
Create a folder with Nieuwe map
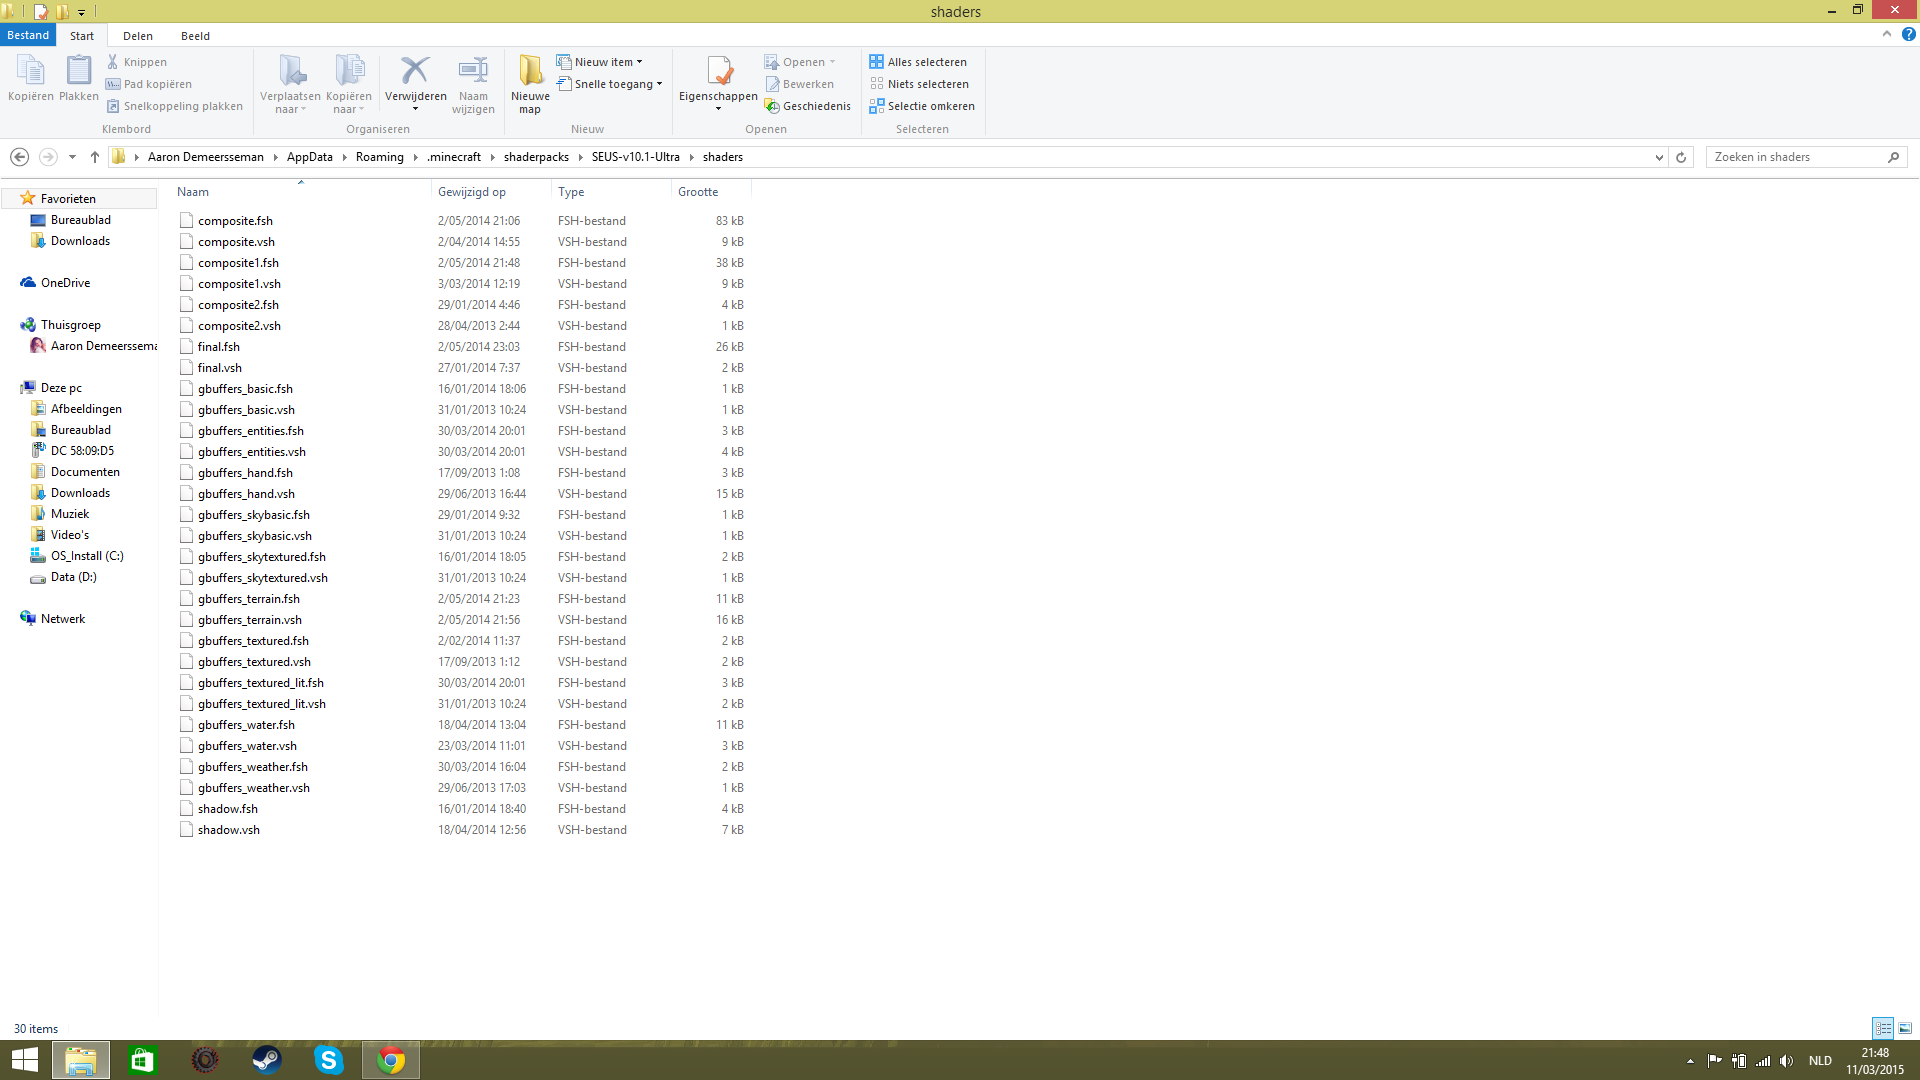click(530, 84)
